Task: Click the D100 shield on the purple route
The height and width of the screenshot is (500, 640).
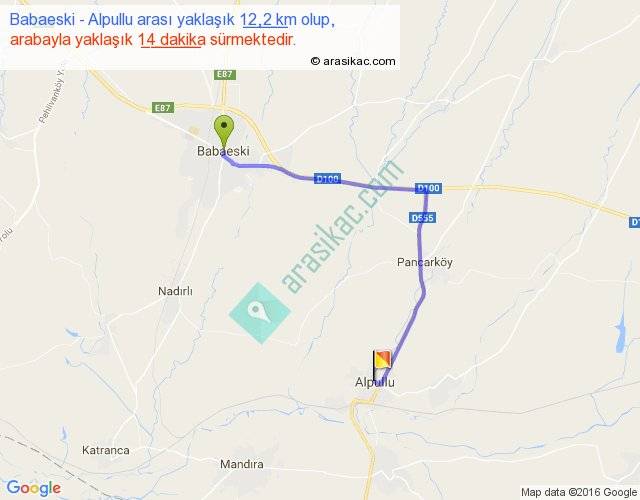Action: pos(328,179)
